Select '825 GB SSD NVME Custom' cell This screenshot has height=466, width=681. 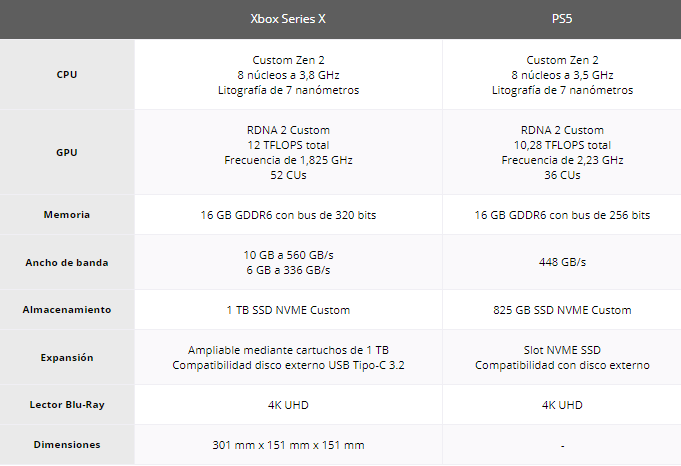(562, 310)
